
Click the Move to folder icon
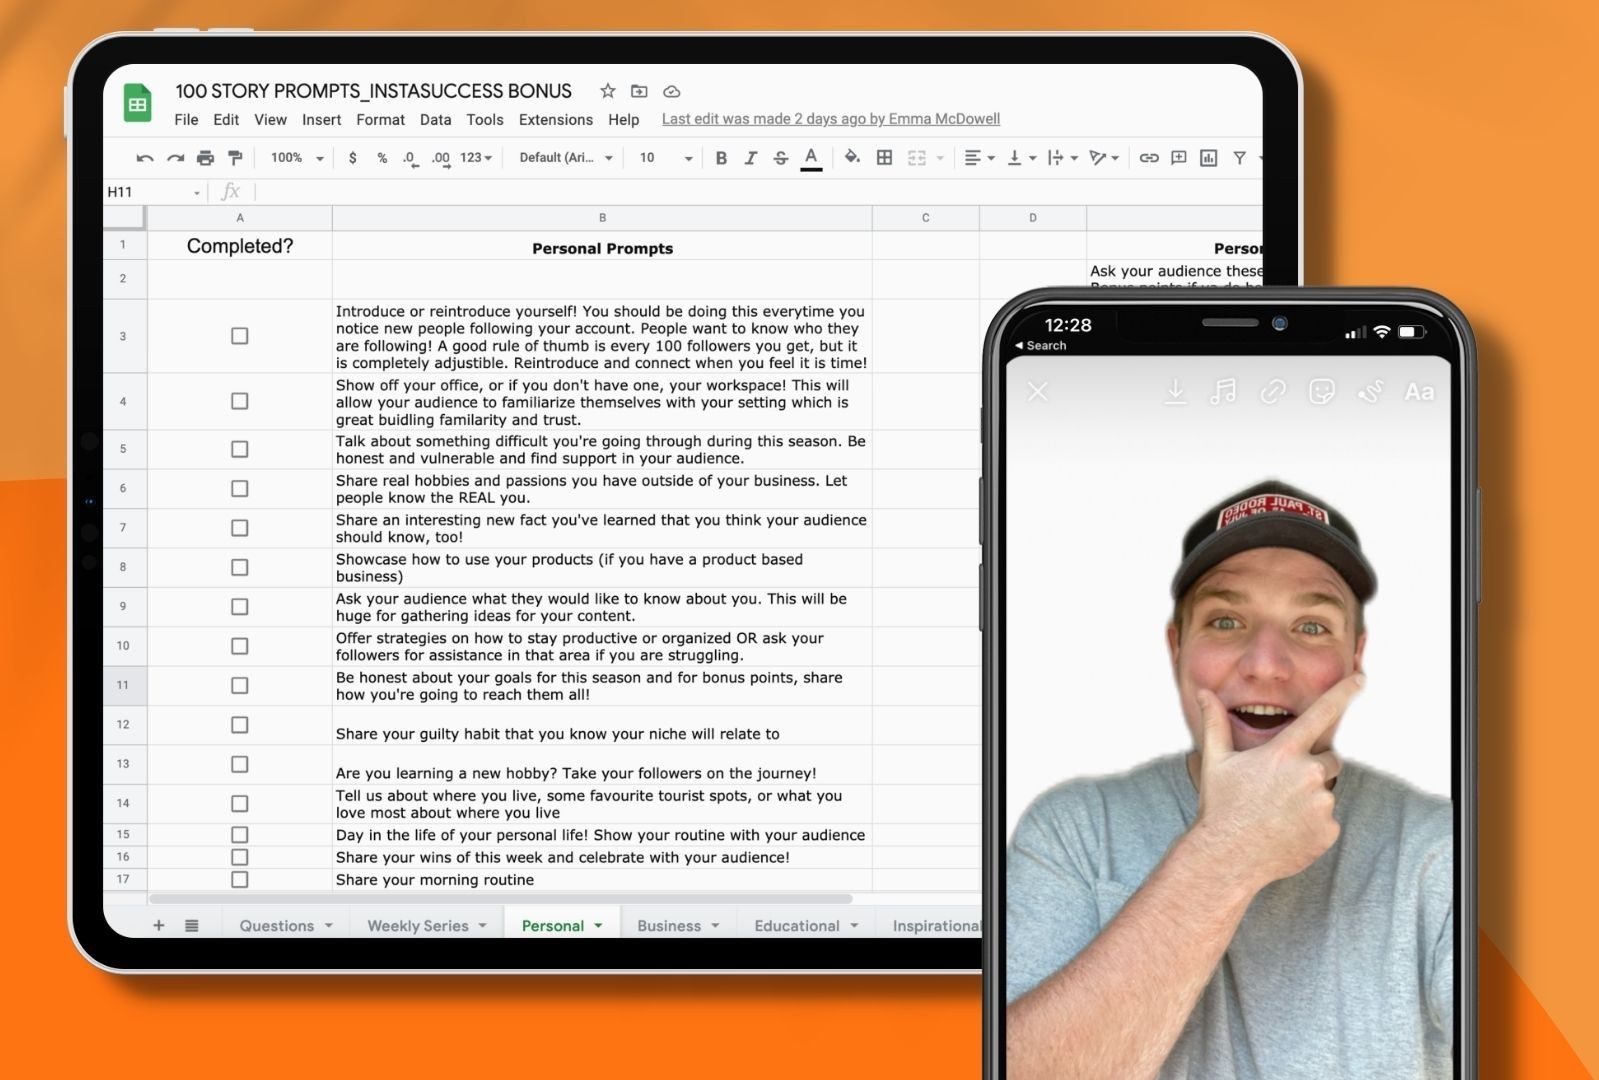pyautogui.click(x=639, y=91)
